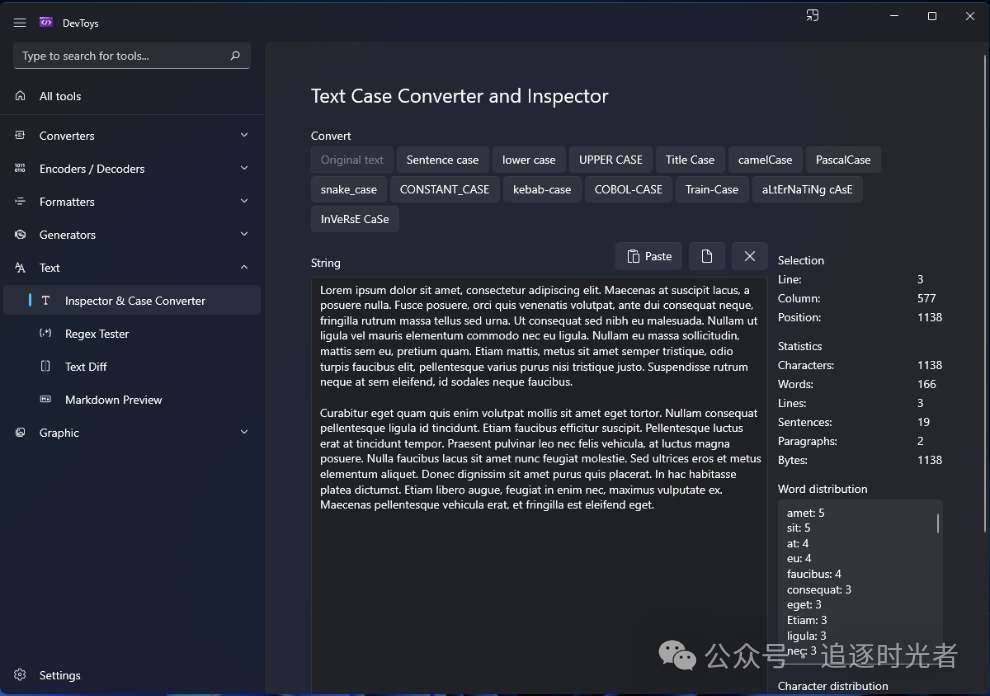Click the Paragraphs value 2
Screen dimensions: 990x696
coord(920,441)
